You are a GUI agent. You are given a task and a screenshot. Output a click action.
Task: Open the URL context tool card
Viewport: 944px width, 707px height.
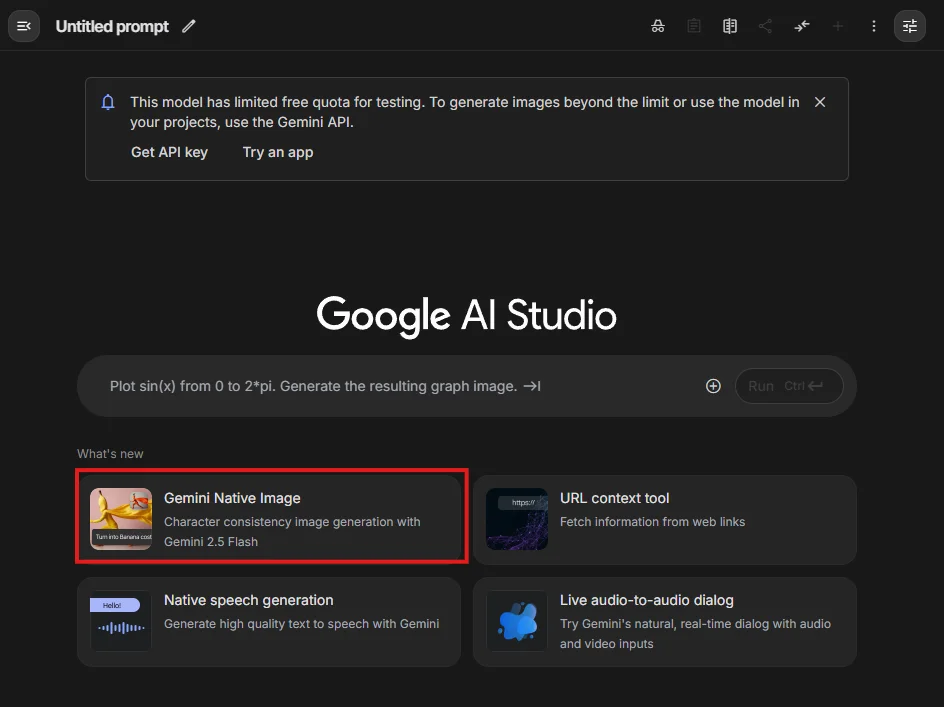coord(665,519)
